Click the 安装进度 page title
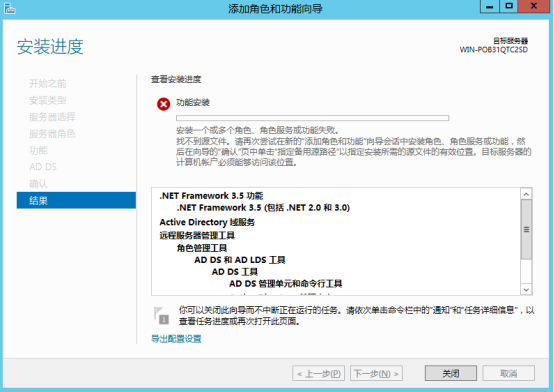Screen dimensions: 554x392 click(50, 47)
